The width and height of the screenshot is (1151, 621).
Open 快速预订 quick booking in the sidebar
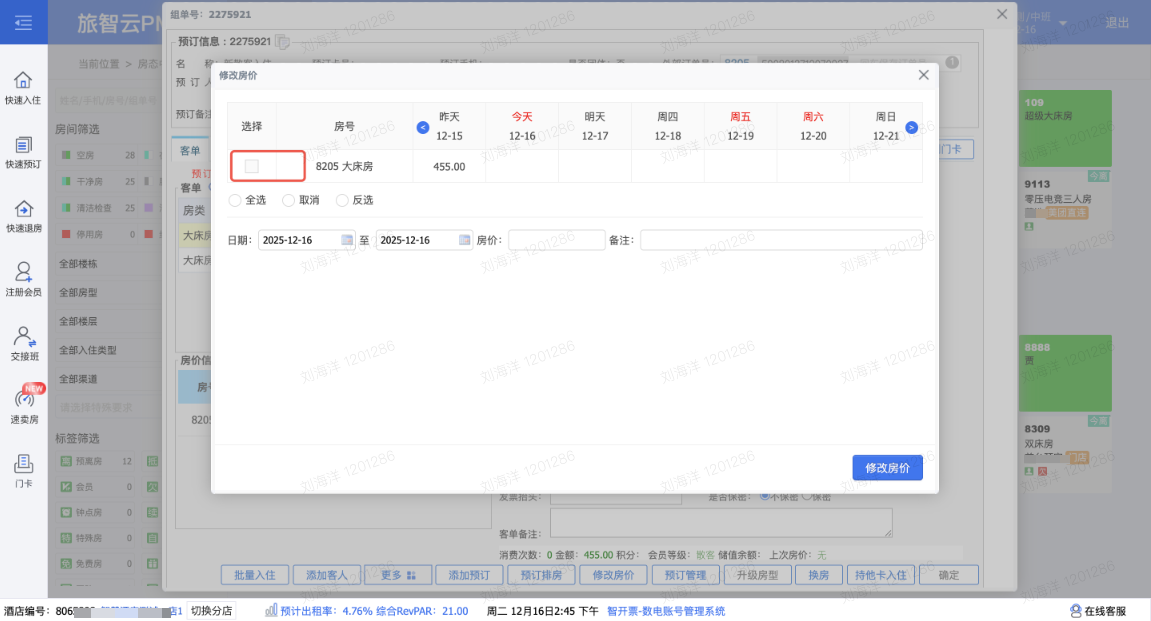(23, 152)
